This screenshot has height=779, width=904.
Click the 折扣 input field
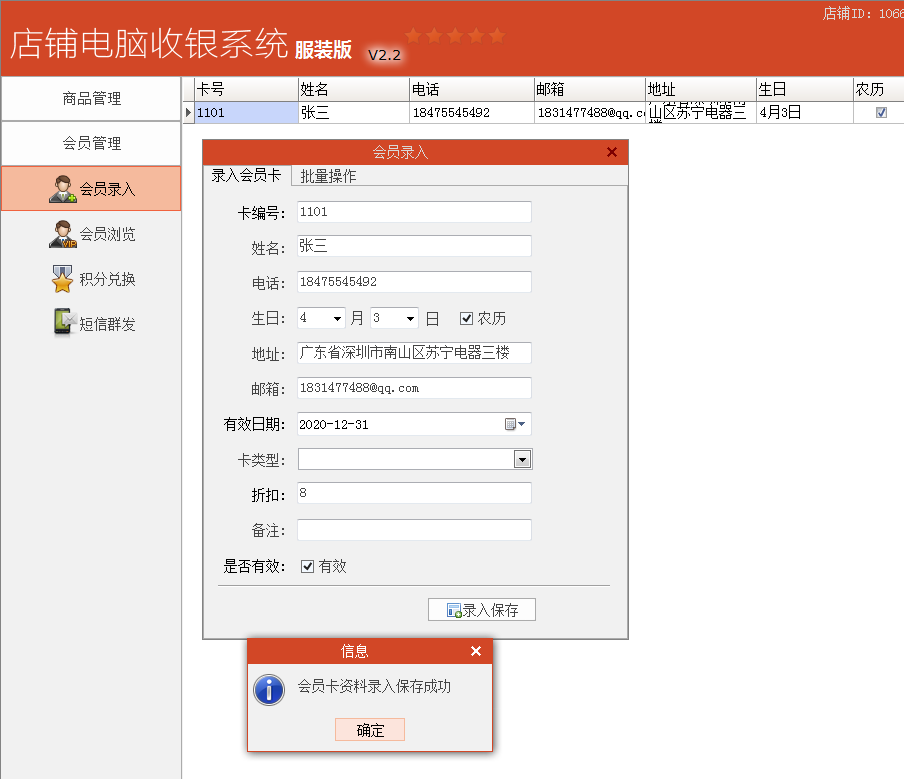pos(414,494)
